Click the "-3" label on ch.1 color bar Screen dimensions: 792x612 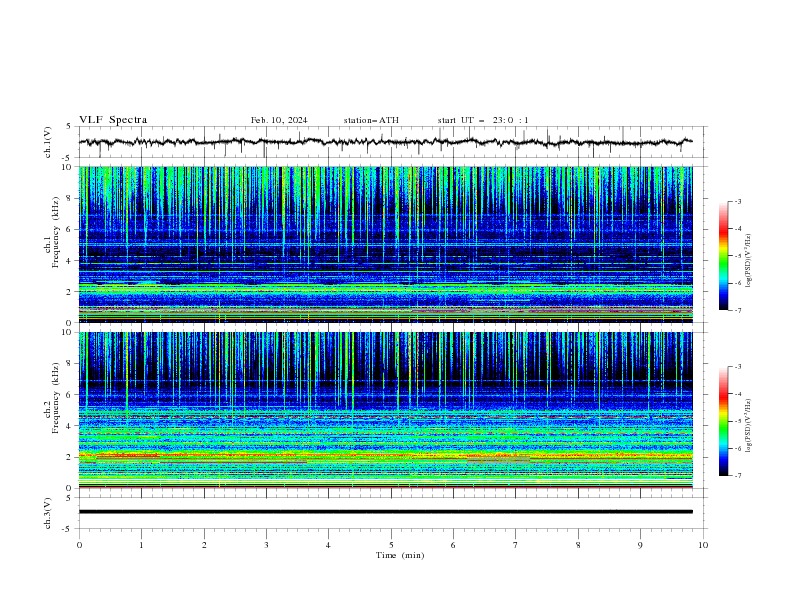click(x=737, y=201)
